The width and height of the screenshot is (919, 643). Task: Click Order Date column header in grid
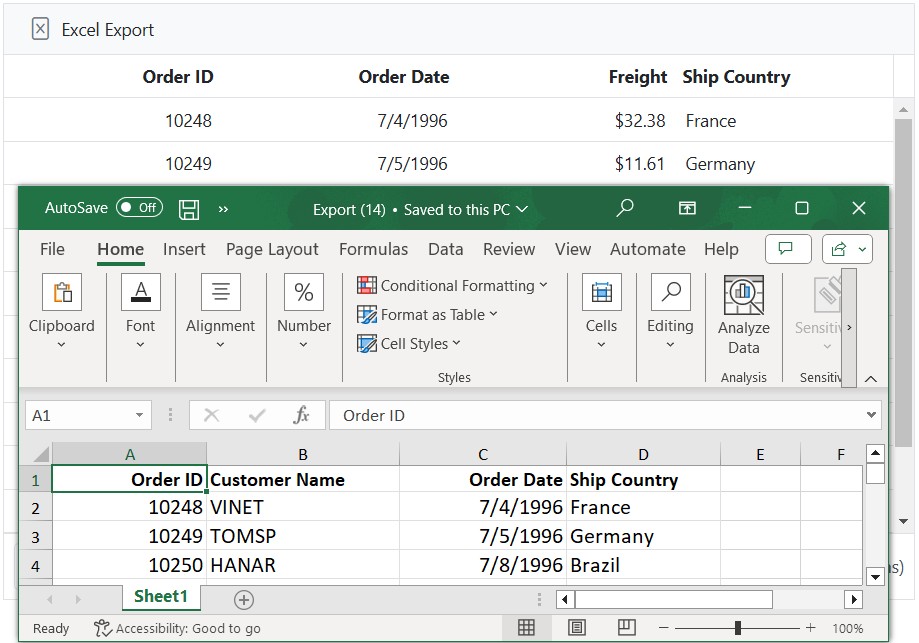point(404,77)
